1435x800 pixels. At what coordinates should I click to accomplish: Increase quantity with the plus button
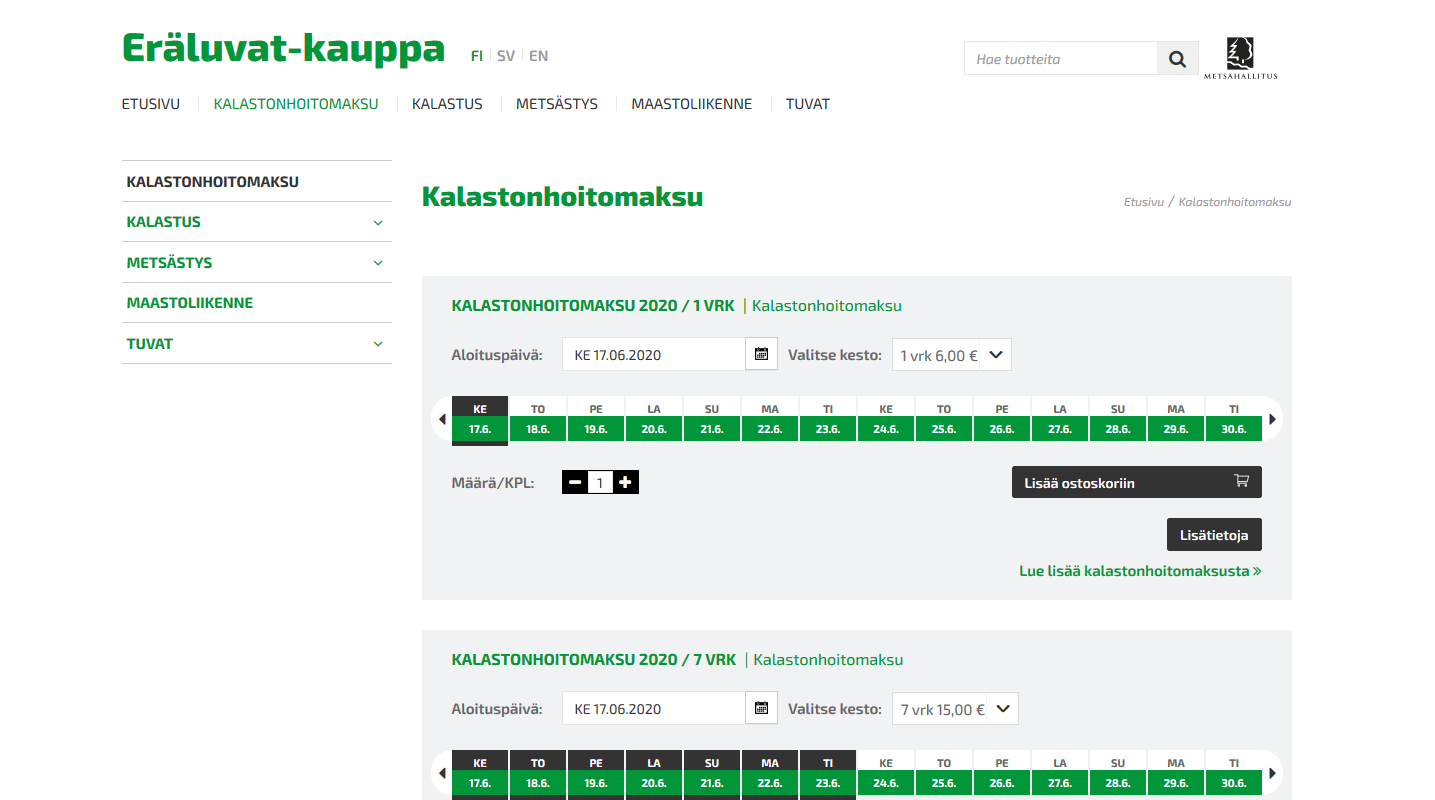point(625,483)
